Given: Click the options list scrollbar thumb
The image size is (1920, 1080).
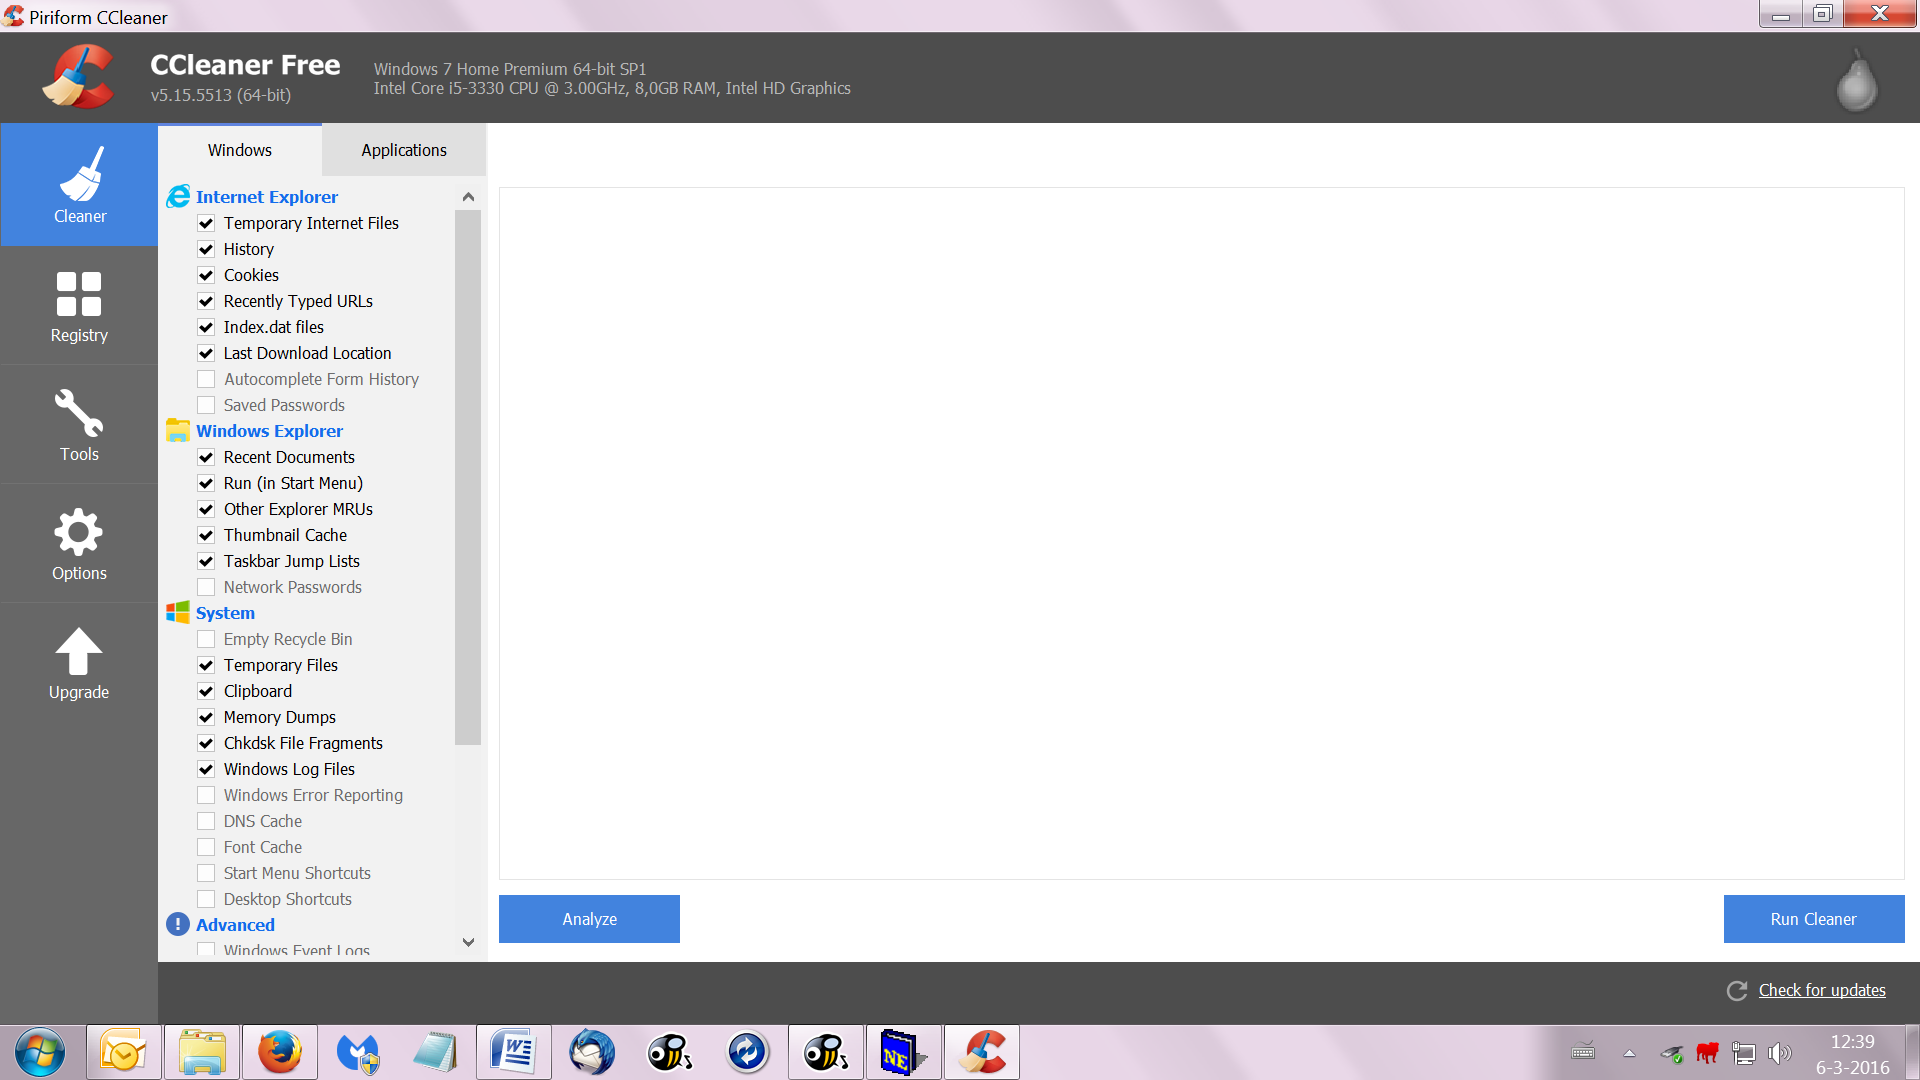Looking at the screenshot, I should pos(468,477).
